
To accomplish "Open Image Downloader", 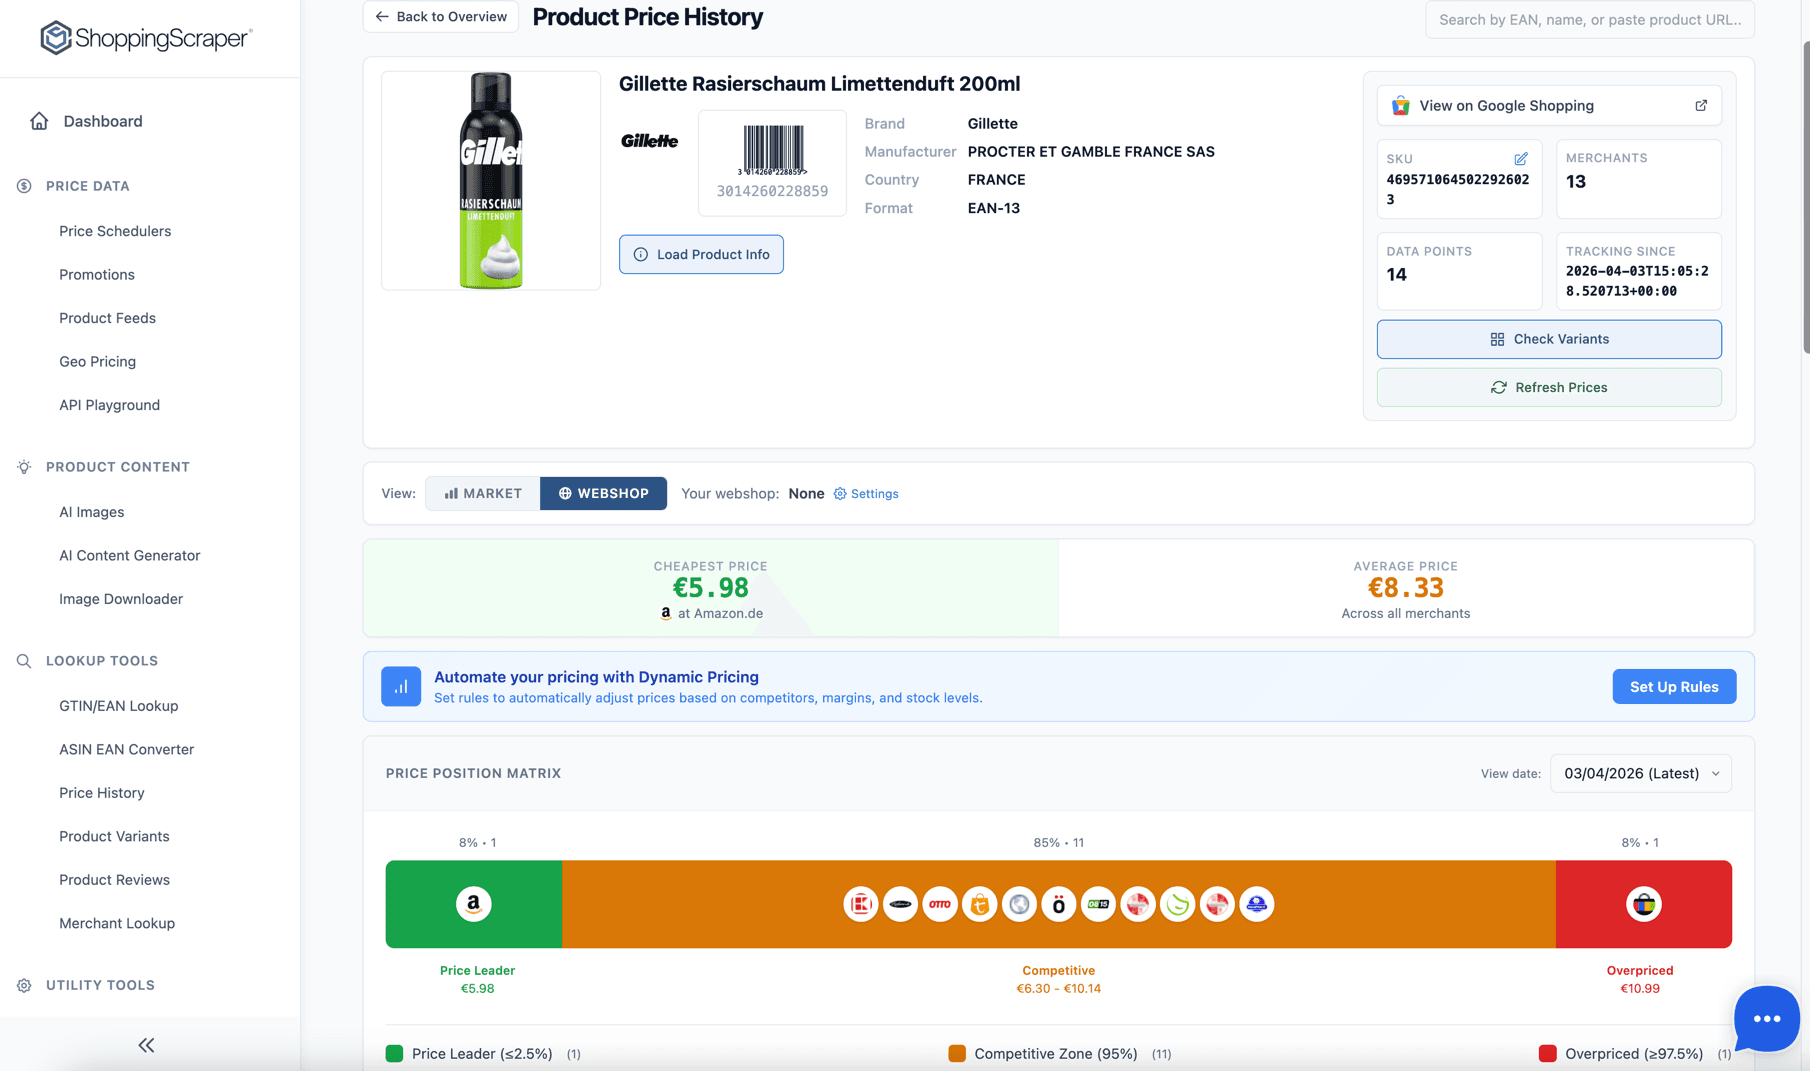I will point(121,599).
